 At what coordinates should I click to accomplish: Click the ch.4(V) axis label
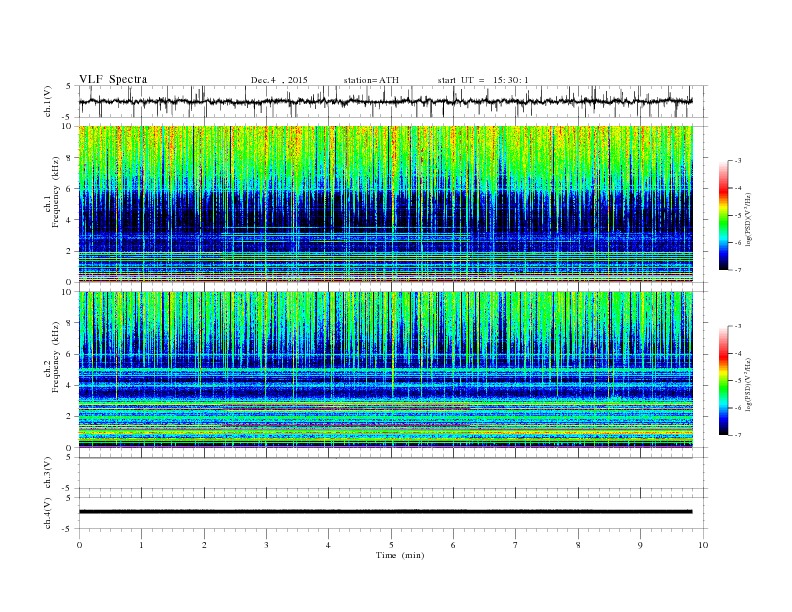click(x=48, y=513)
